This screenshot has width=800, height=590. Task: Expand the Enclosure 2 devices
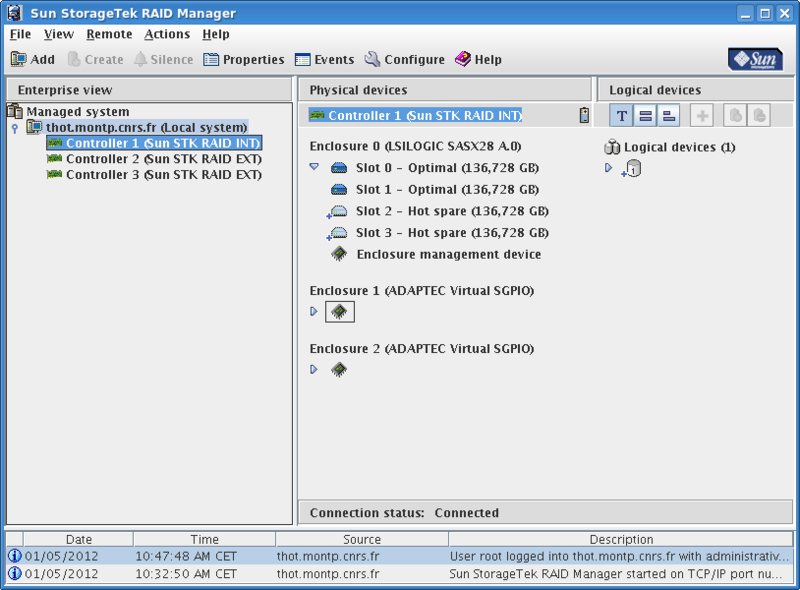point(314,369)
